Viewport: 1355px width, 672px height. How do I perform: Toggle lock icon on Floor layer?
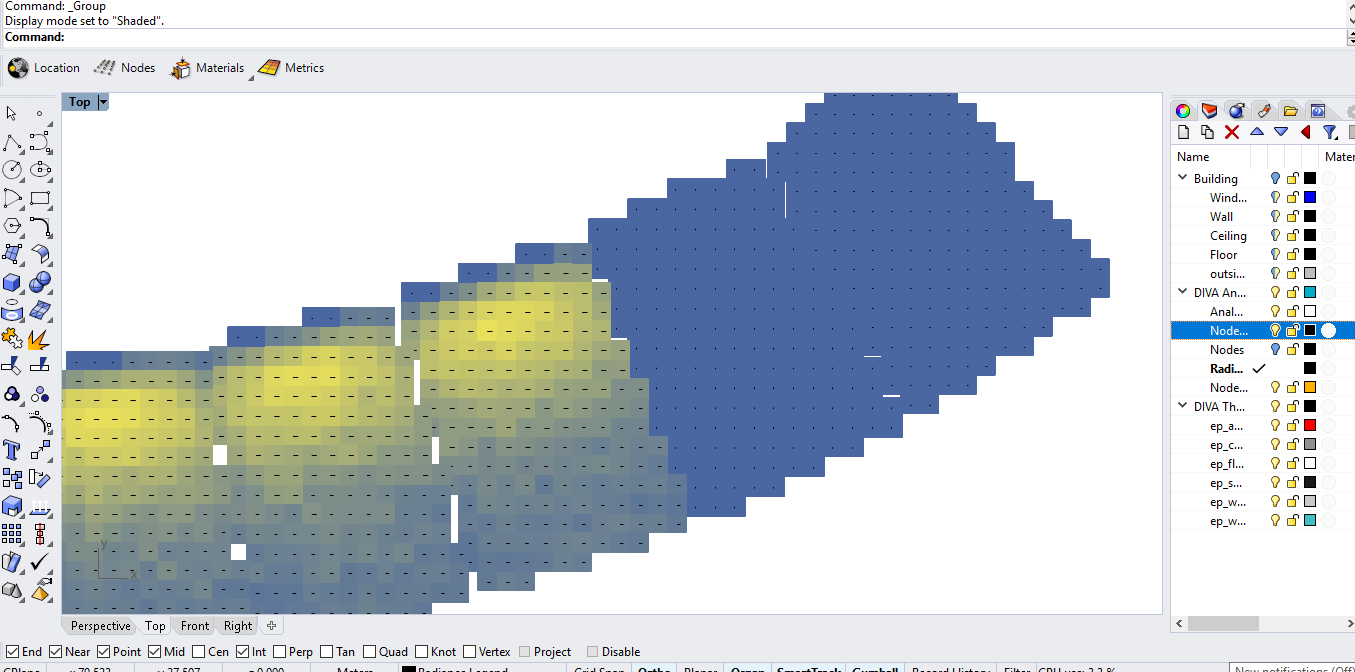tap(1292, 254)
